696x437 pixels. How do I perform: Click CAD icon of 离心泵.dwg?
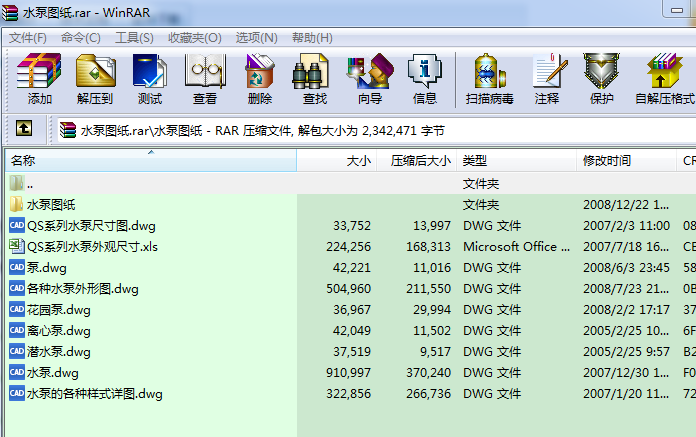click(16, 330)
